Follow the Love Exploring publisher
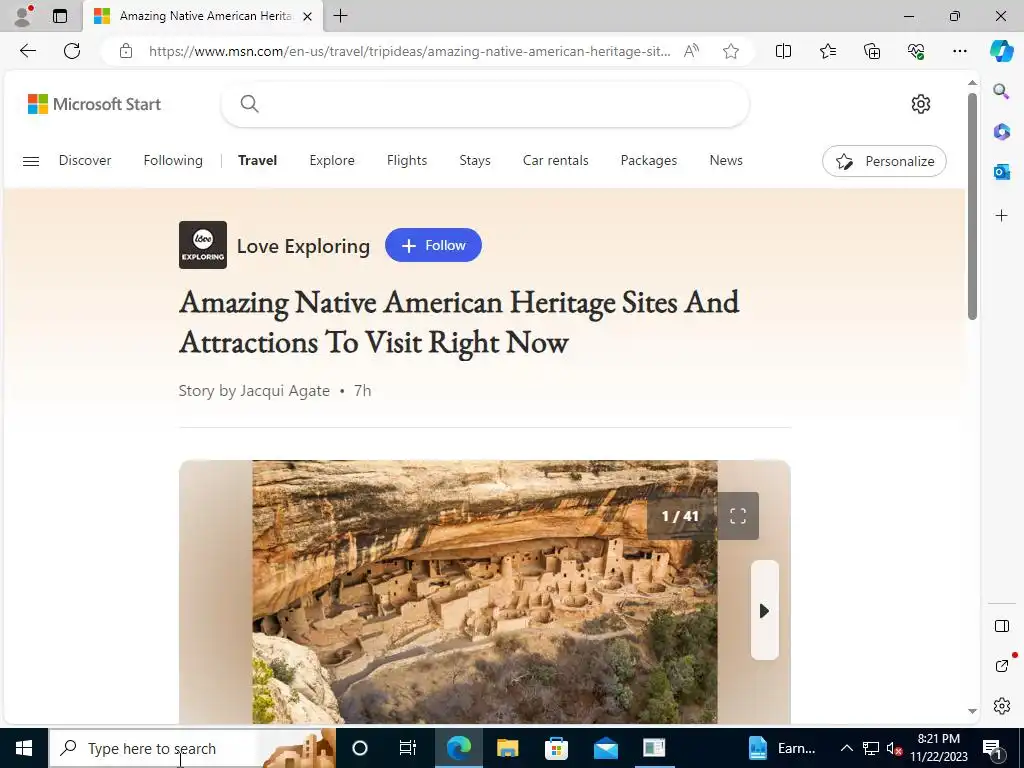The height and width of the screenshot is (768, 1024). [433, 245]
